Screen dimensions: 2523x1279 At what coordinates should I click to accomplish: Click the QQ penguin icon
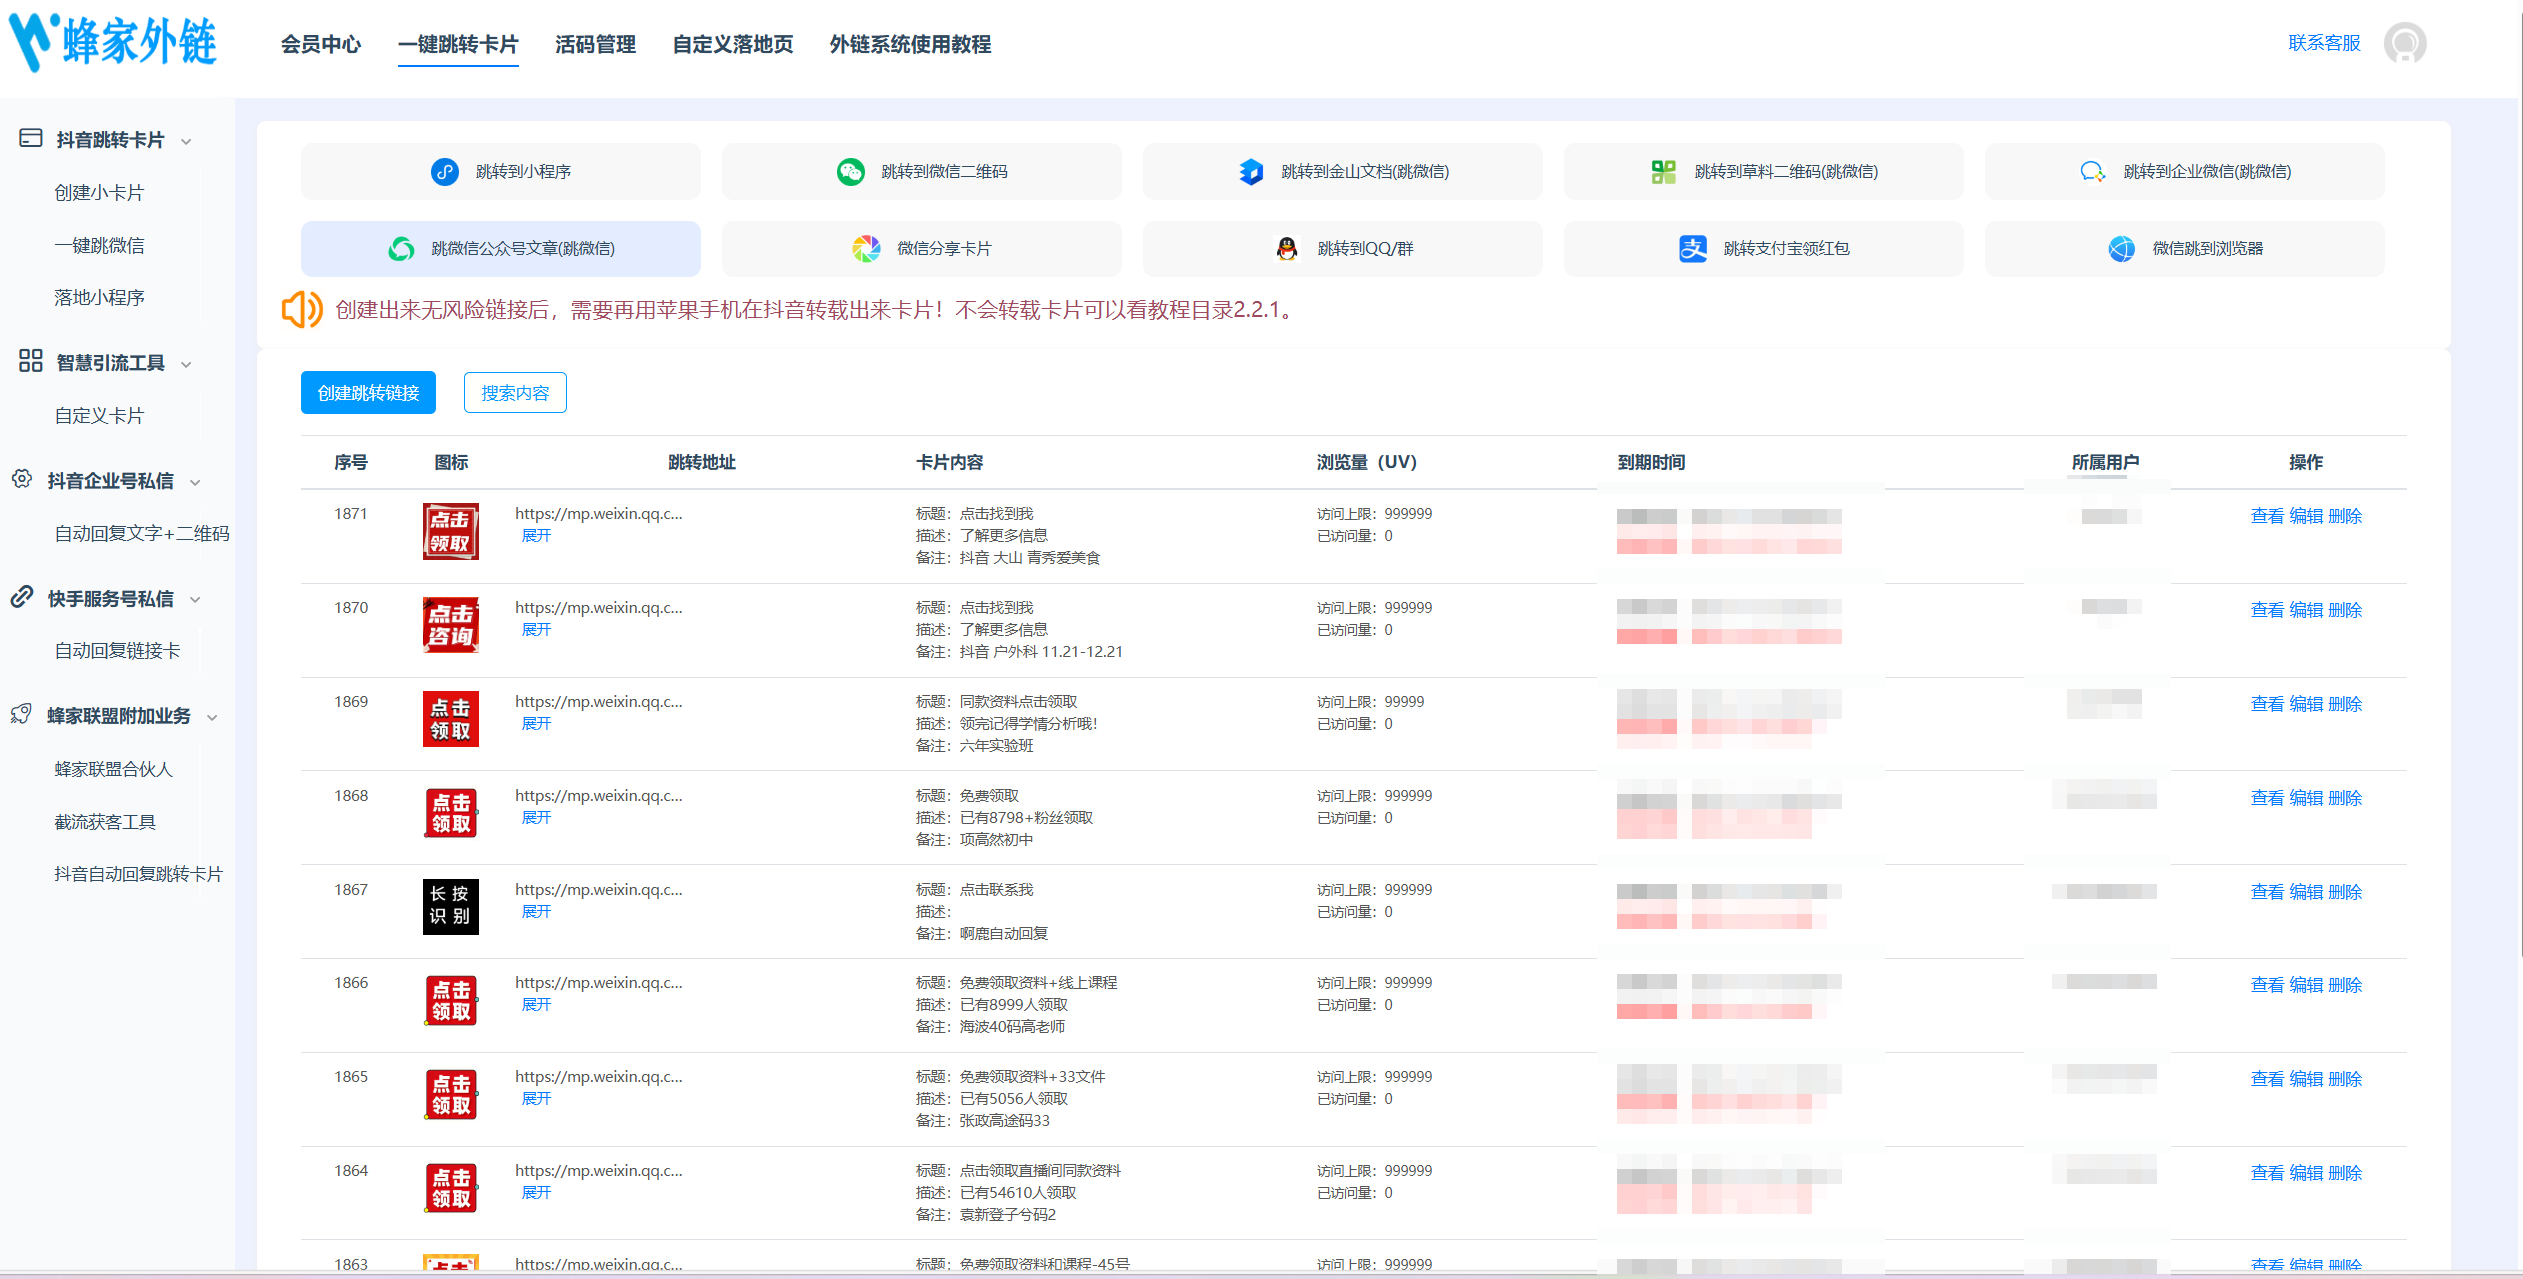[x=1287, y=249]
